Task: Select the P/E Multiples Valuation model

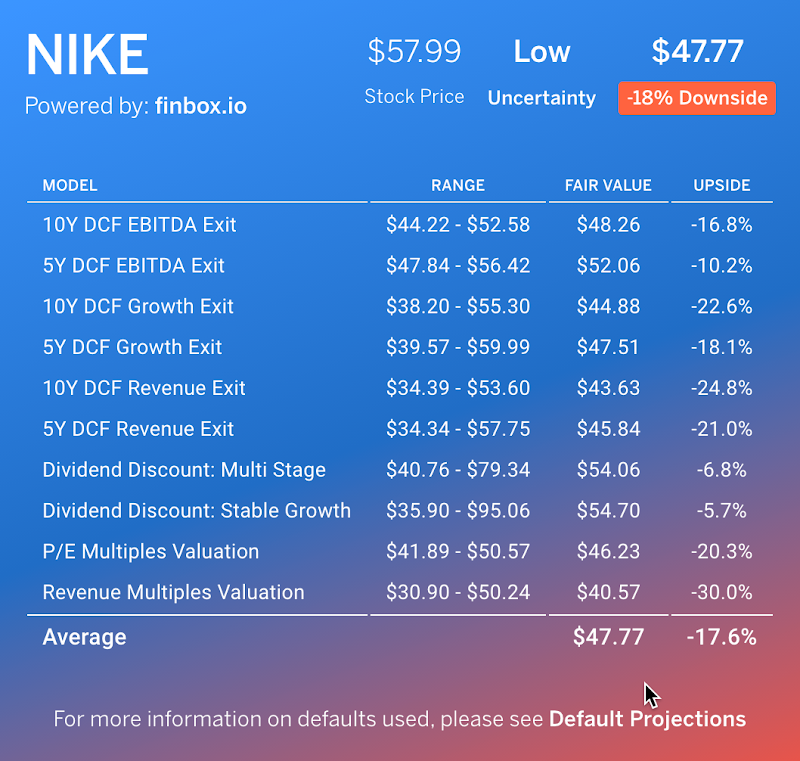Action: (150, 551)
